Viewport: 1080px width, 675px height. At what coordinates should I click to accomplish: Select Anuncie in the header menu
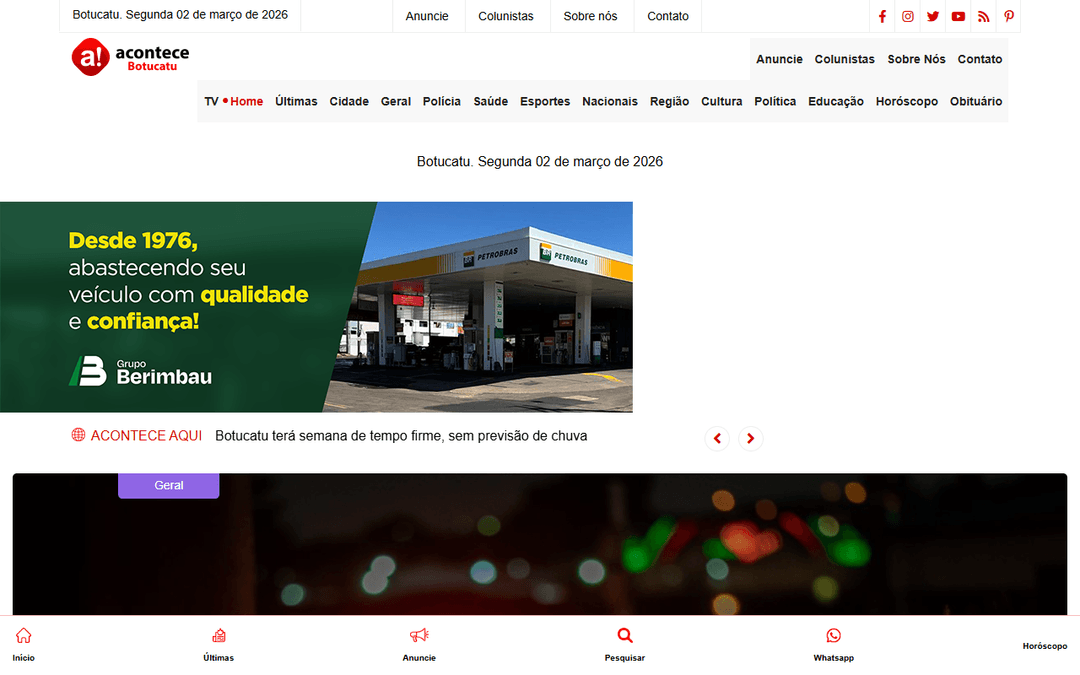[779, 59]
